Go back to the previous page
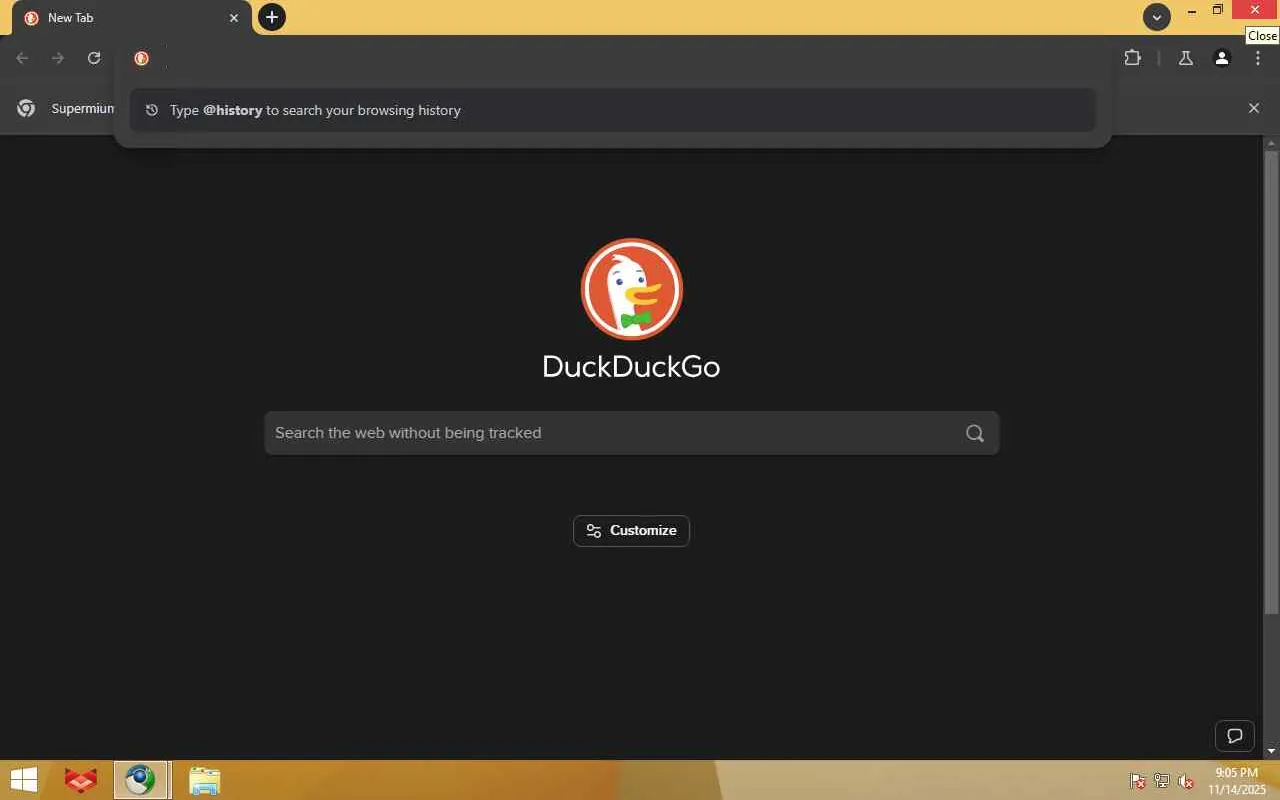The height and width of the screenshot is (800, 1280). pos(22,58)
